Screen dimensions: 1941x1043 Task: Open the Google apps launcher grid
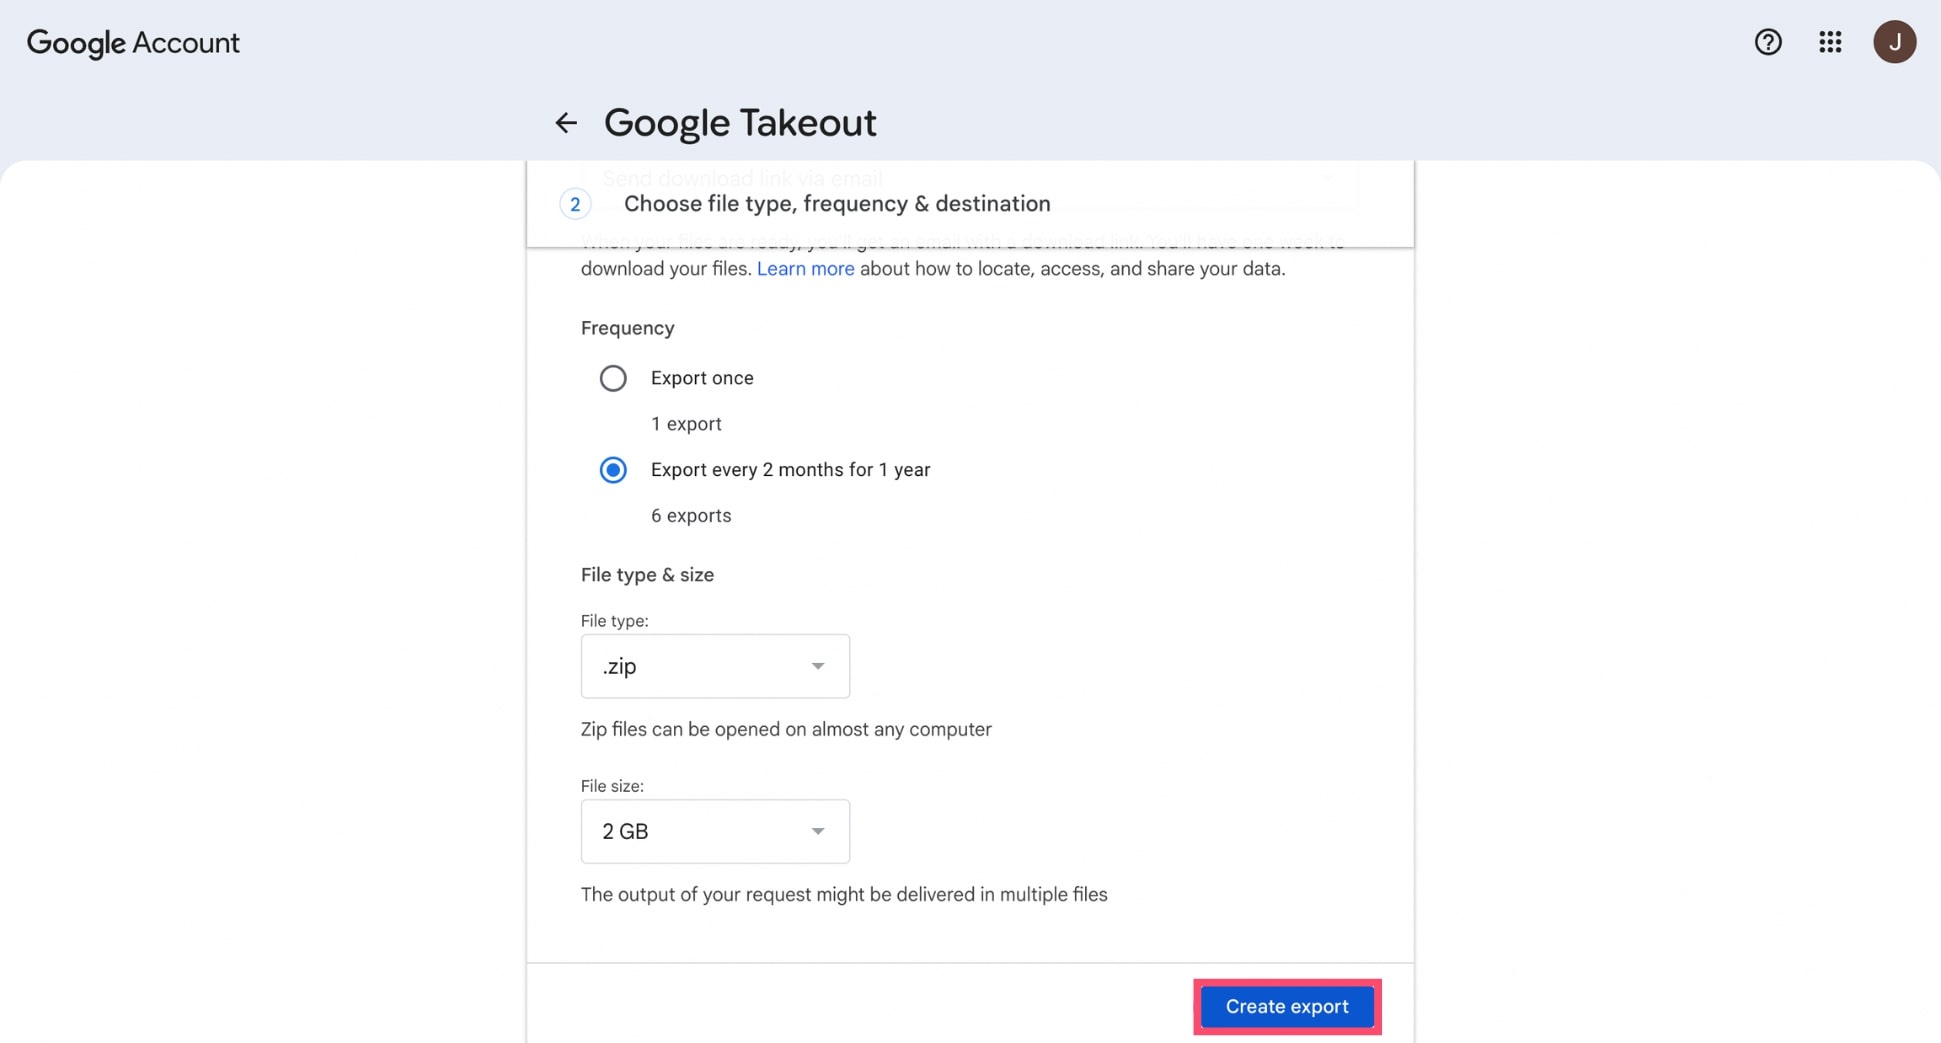(x=1830, y=42)
